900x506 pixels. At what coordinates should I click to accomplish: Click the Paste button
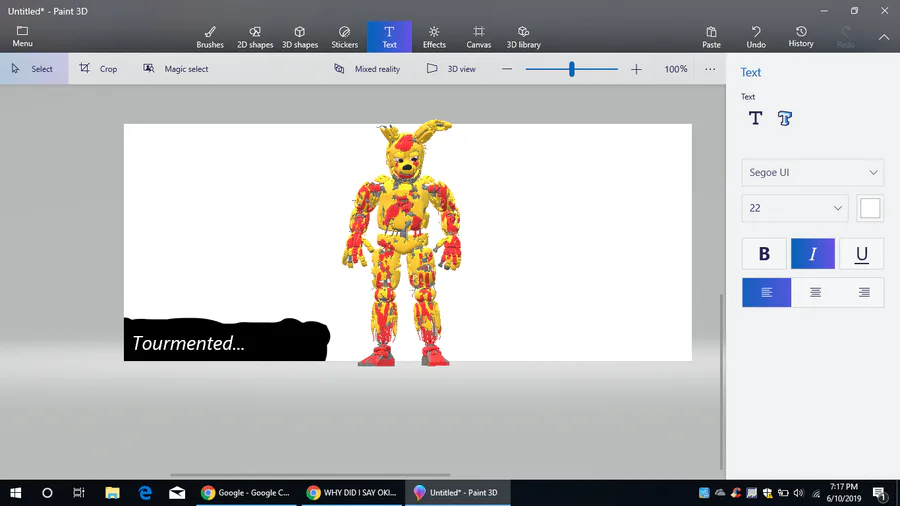coord(711,37)
